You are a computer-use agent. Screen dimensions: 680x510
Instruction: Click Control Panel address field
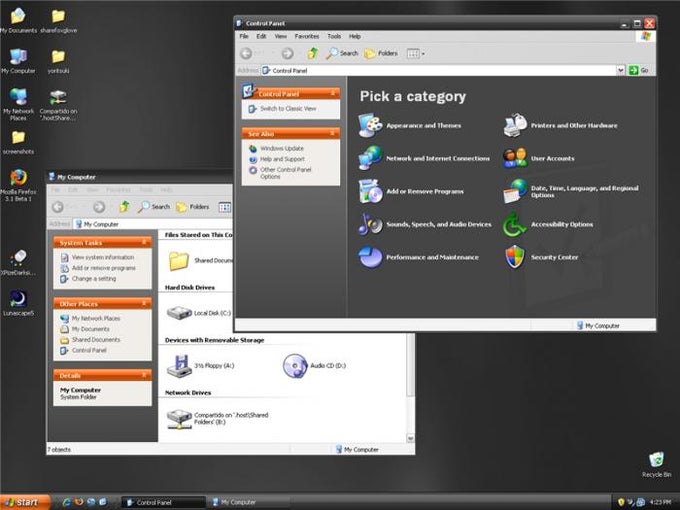pyautogui.click(x=438, y=70)
